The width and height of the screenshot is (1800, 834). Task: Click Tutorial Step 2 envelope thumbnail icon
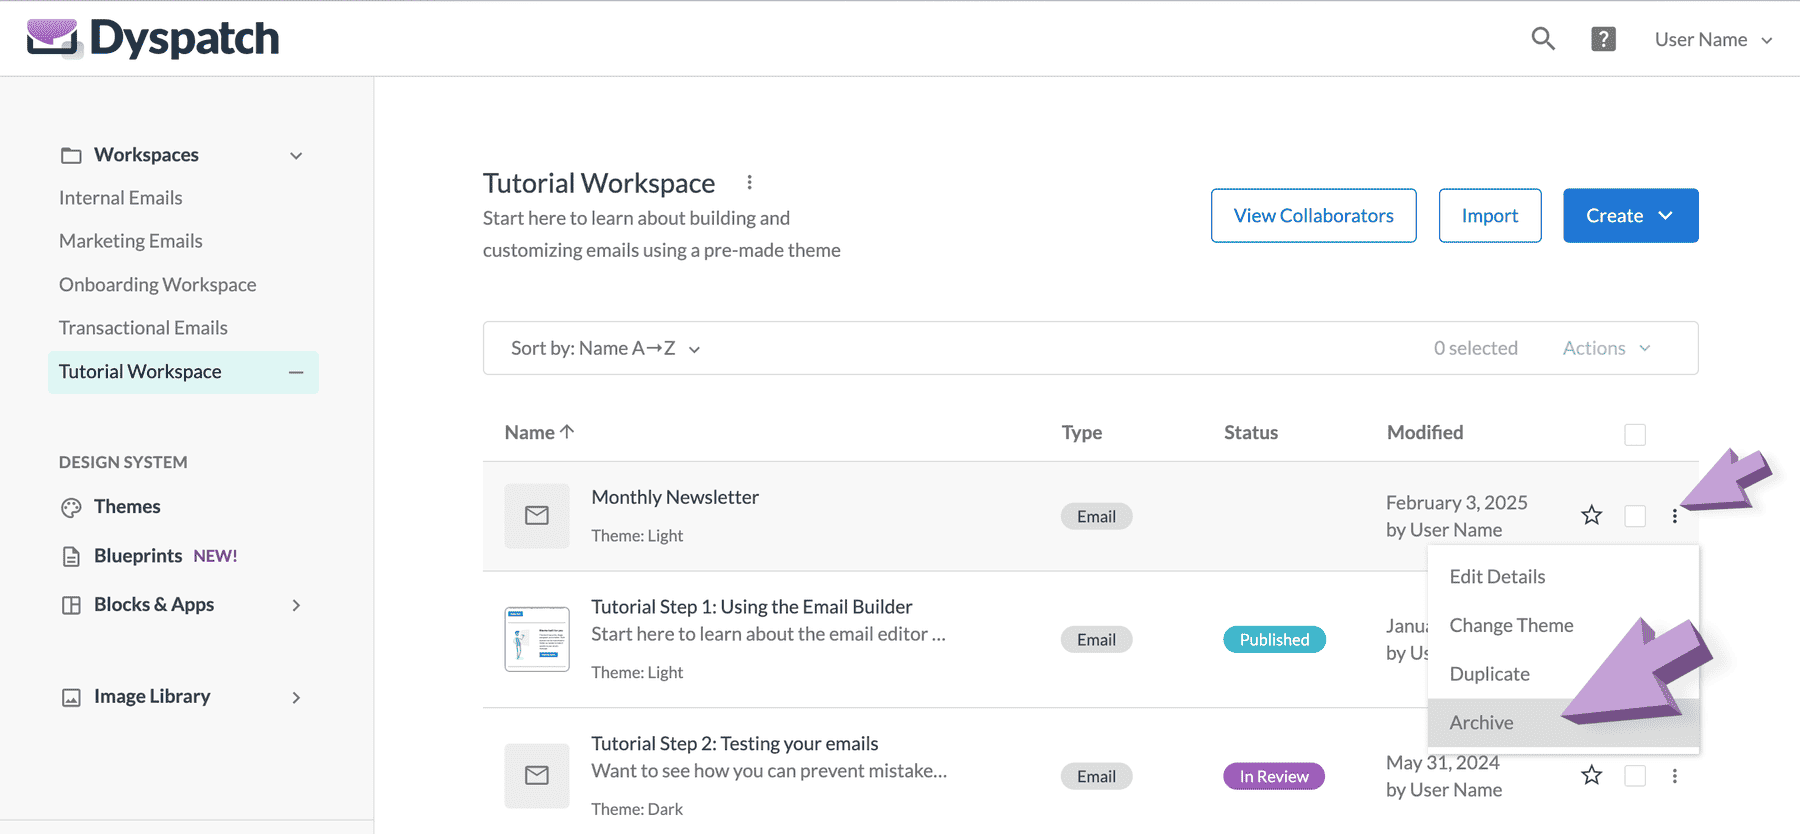pyautogui.click(x=537, y=775)
